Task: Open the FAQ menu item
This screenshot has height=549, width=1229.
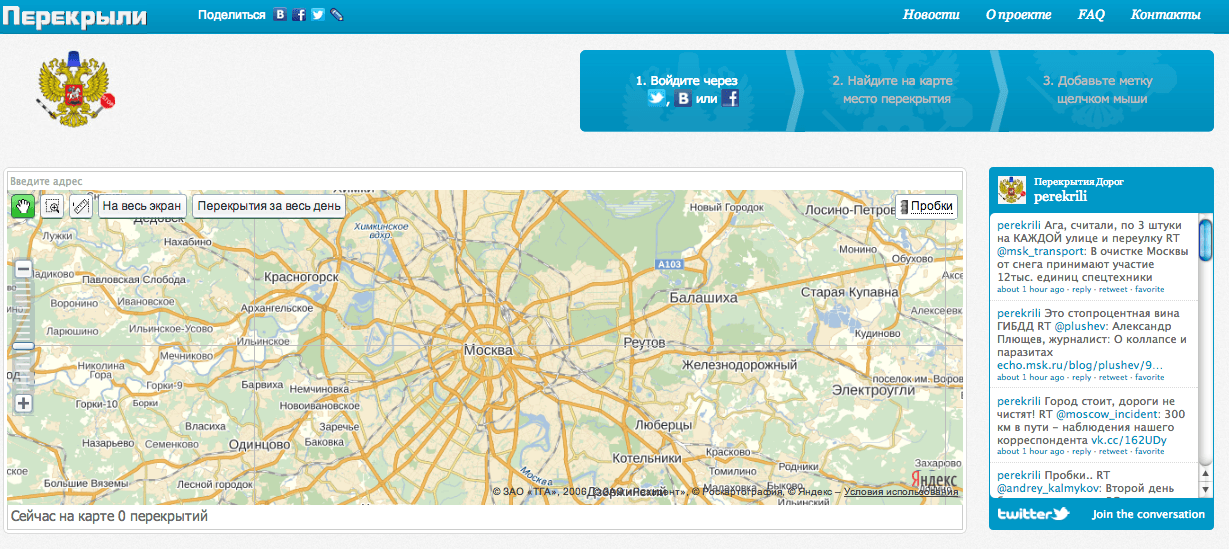Action: [x=1091, y=15]
